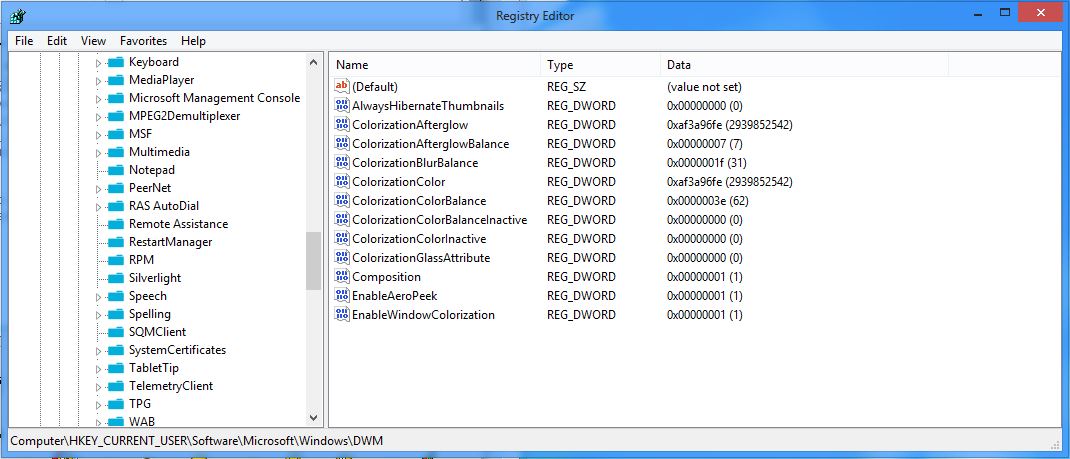Click the EnableWindowColorization DWORD icon
The image size is (1070, 459).
point(342,315)
